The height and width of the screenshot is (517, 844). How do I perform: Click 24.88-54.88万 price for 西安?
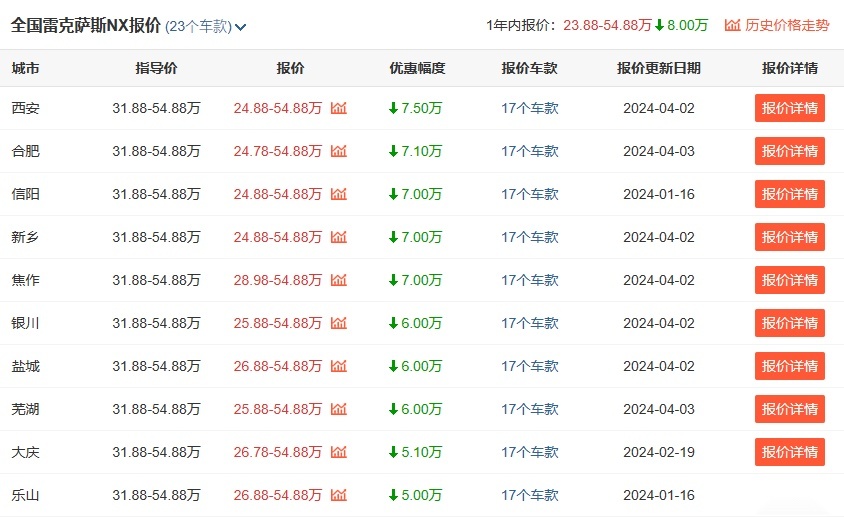coord(278,108)
